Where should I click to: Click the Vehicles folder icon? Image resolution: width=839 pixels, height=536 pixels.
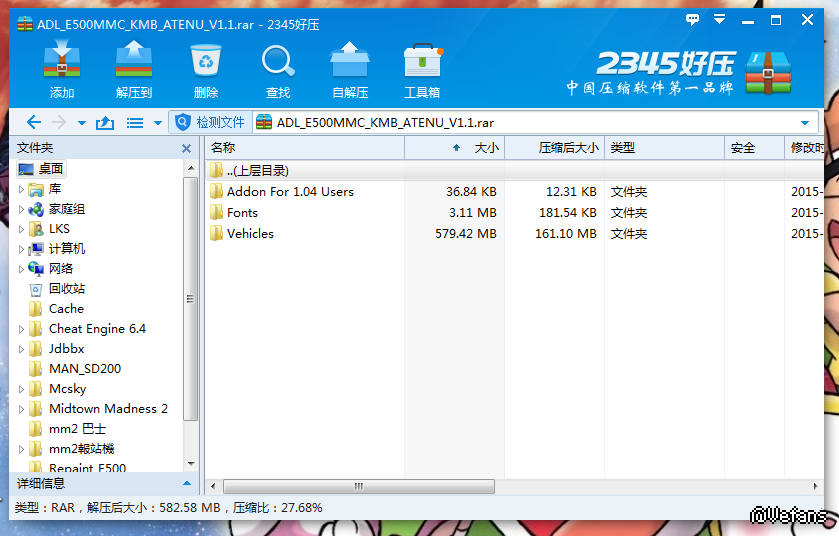(x=216, y=234)
